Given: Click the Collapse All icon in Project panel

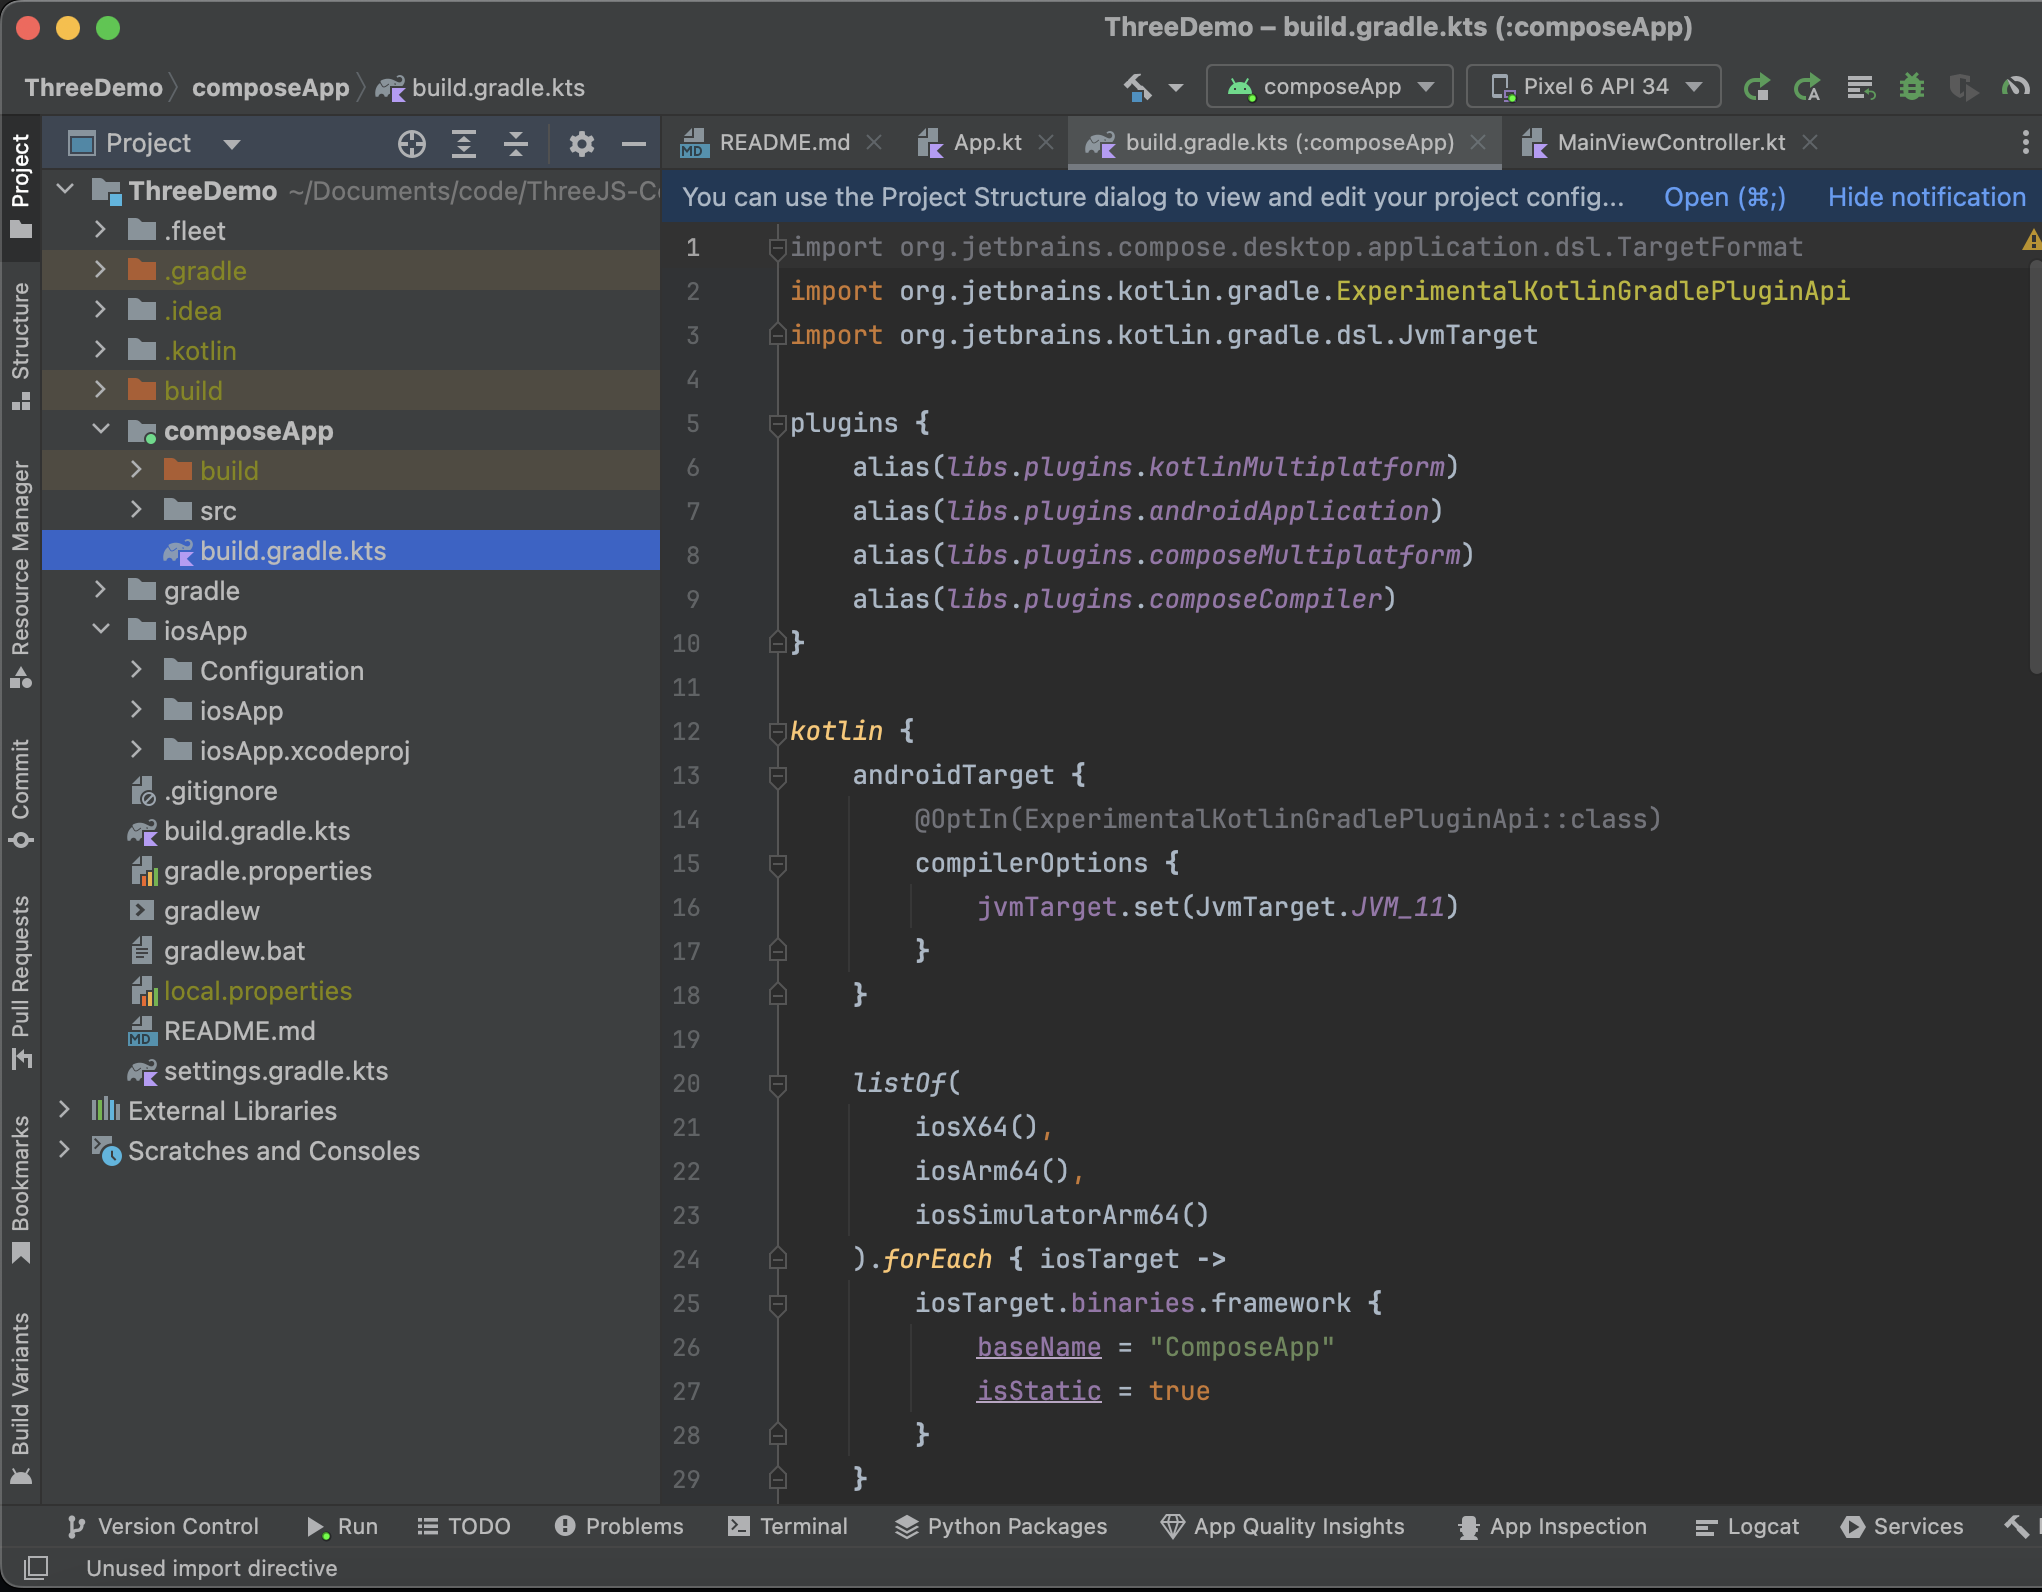Looking at the screenshot, I should 515,144.
